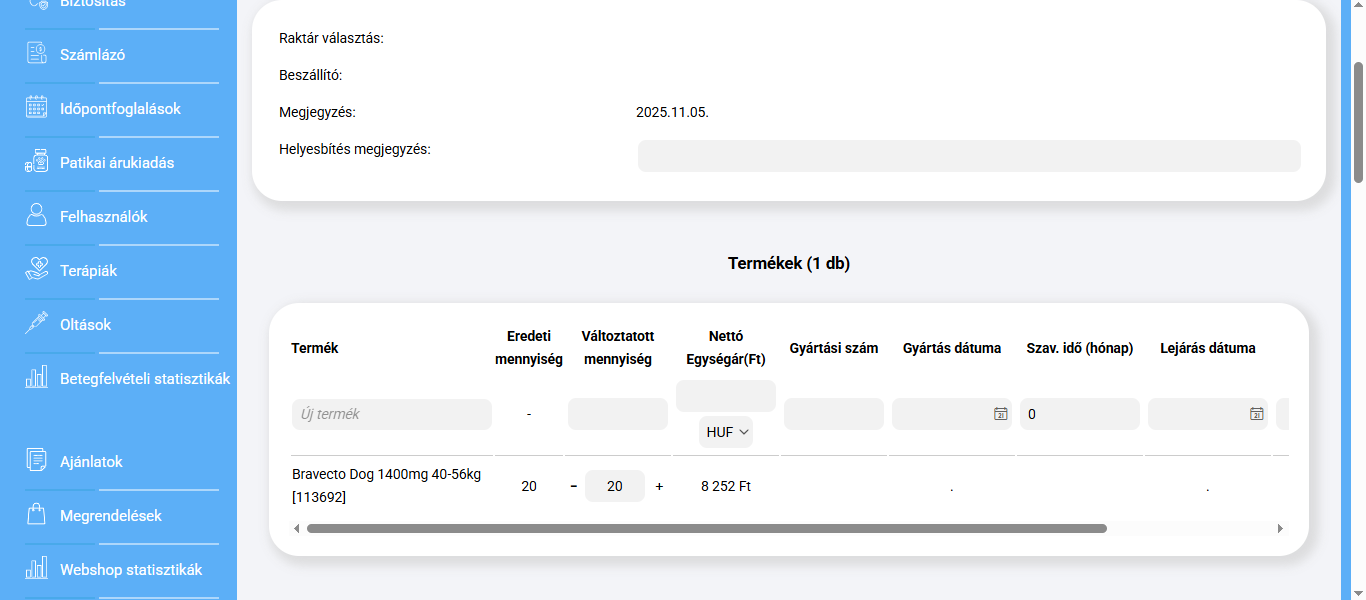Click the Új termék search field
Viewport: 1366px width, 600px height.
click(x=391, y=414)
